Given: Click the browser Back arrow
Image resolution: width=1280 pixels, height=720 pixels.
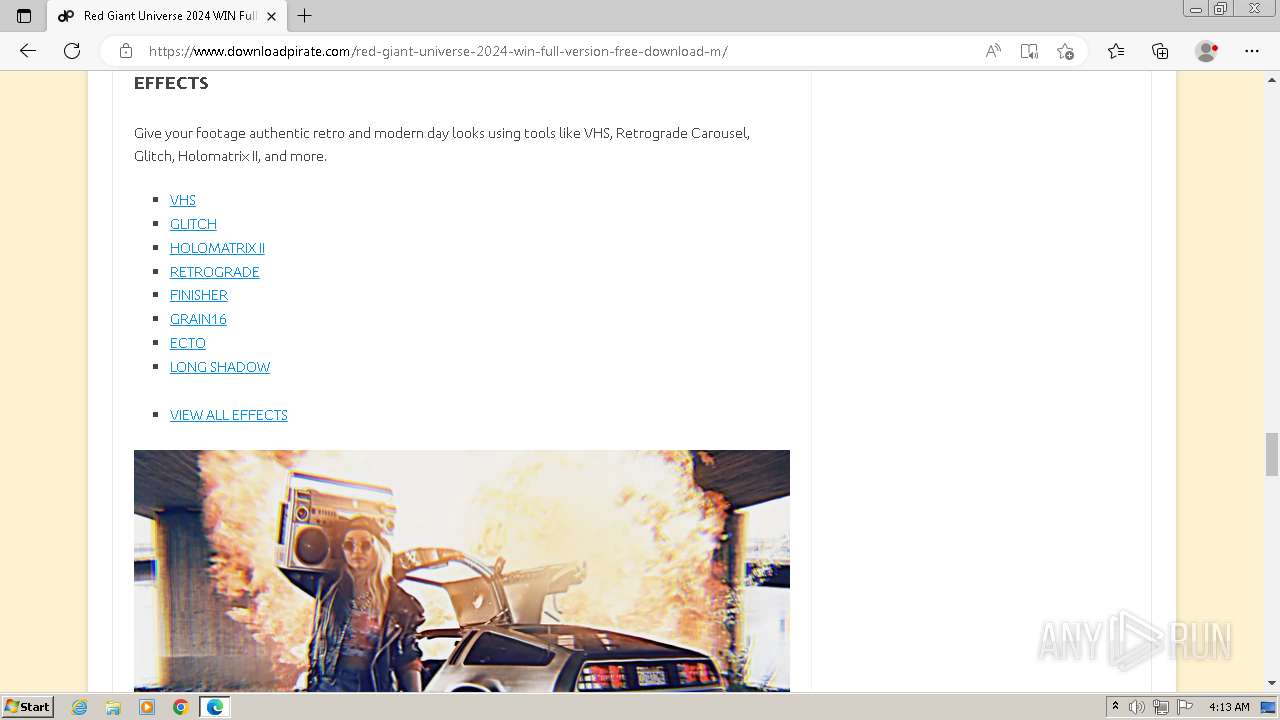Looking at the screenshot, I should (x=28, y=51).
